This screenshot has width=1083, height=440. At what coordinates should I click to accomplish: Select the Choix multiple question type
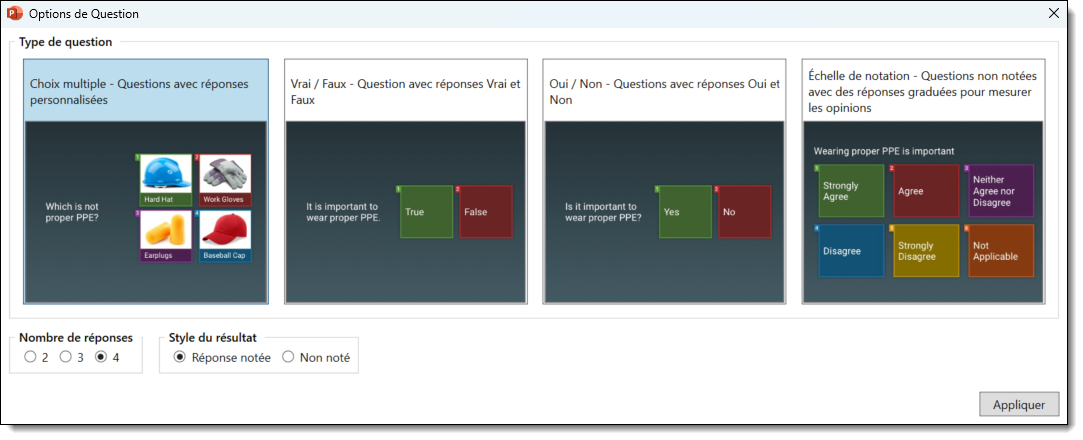(x=146, y=181)
